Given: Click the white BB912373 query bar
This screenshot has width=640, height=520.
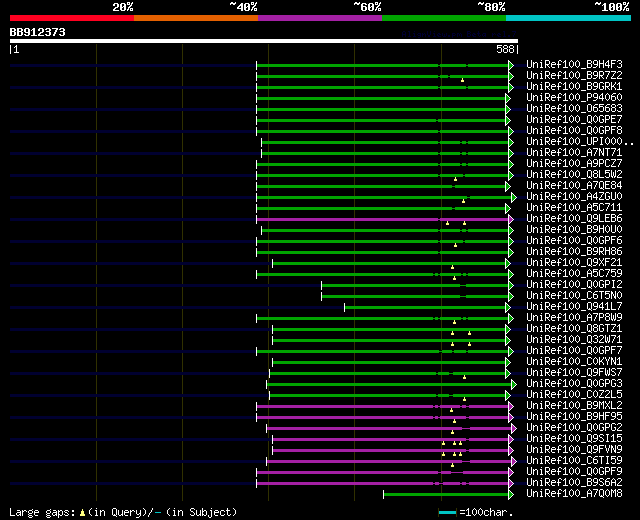Looking at the screenshot, I should pos(264,41).
